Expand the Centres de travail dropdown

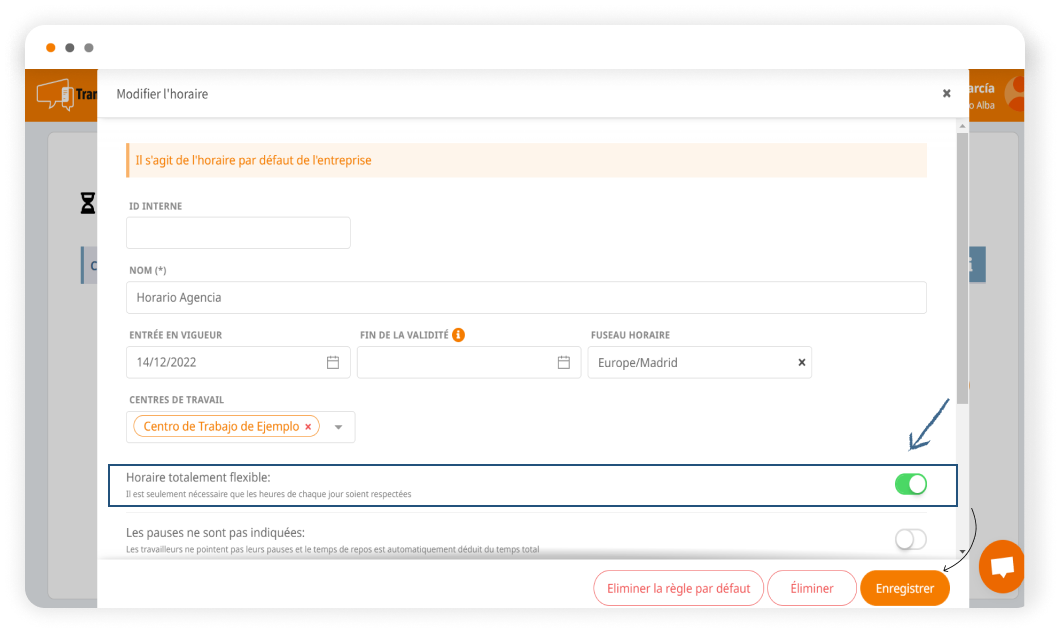tap(338, 427)
